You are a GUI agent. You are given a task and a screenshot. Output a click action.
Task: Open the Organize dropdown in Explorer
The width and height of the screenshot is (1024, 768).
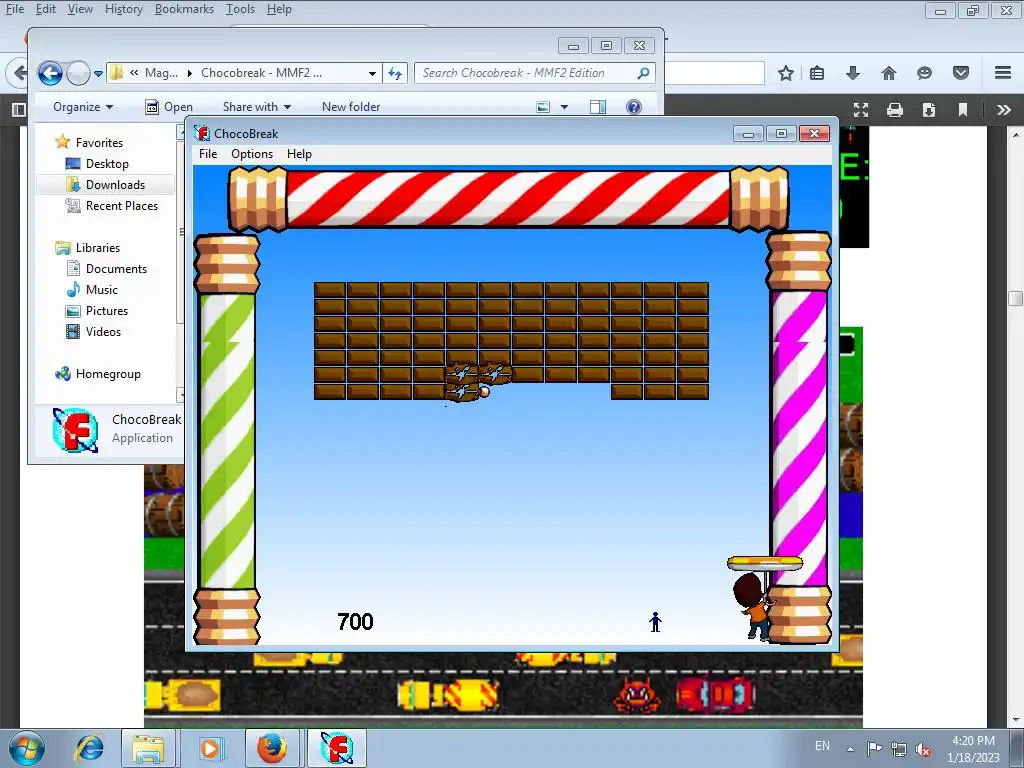[83, 107]
